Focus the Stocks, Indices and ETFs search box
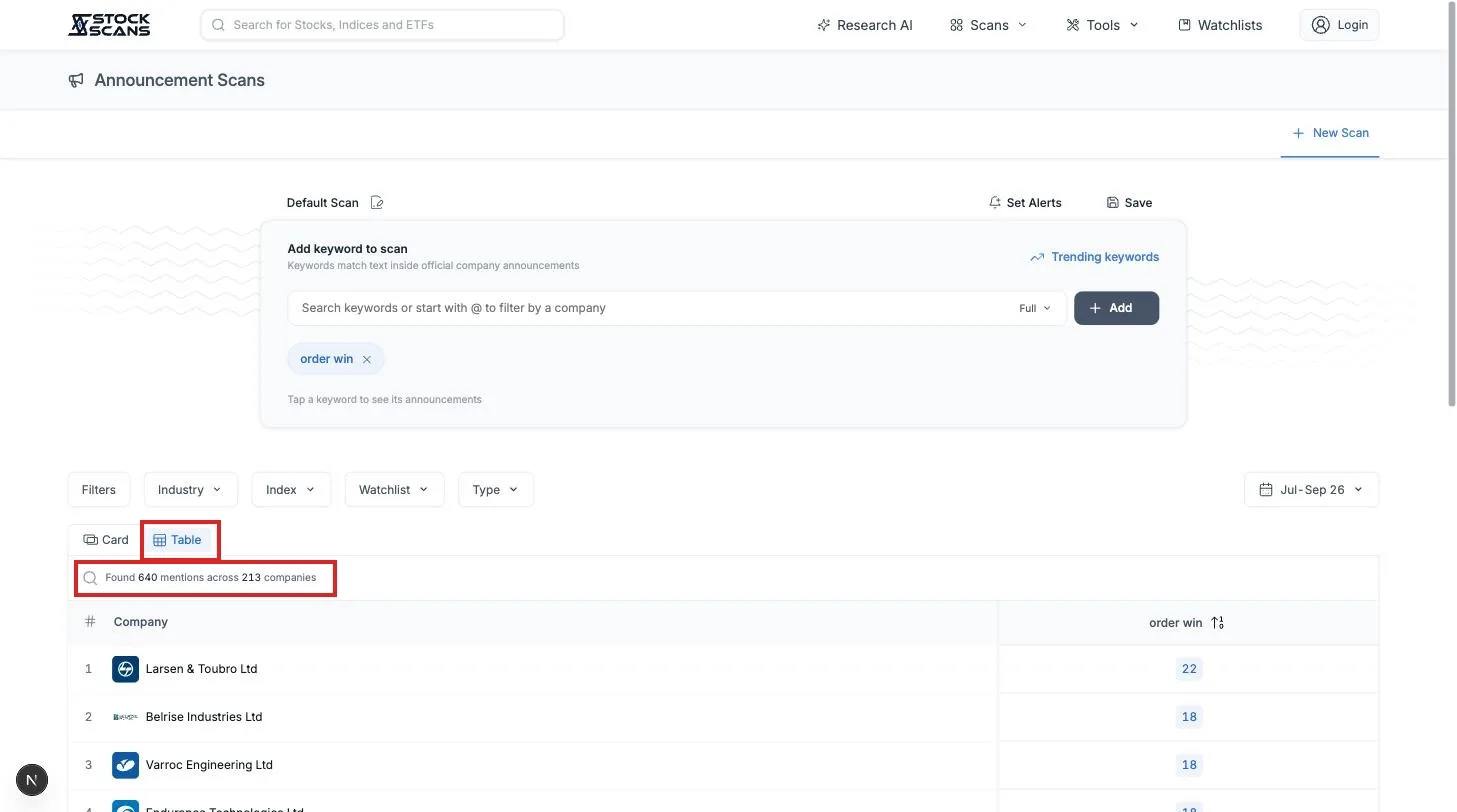 tap(382, 25)
